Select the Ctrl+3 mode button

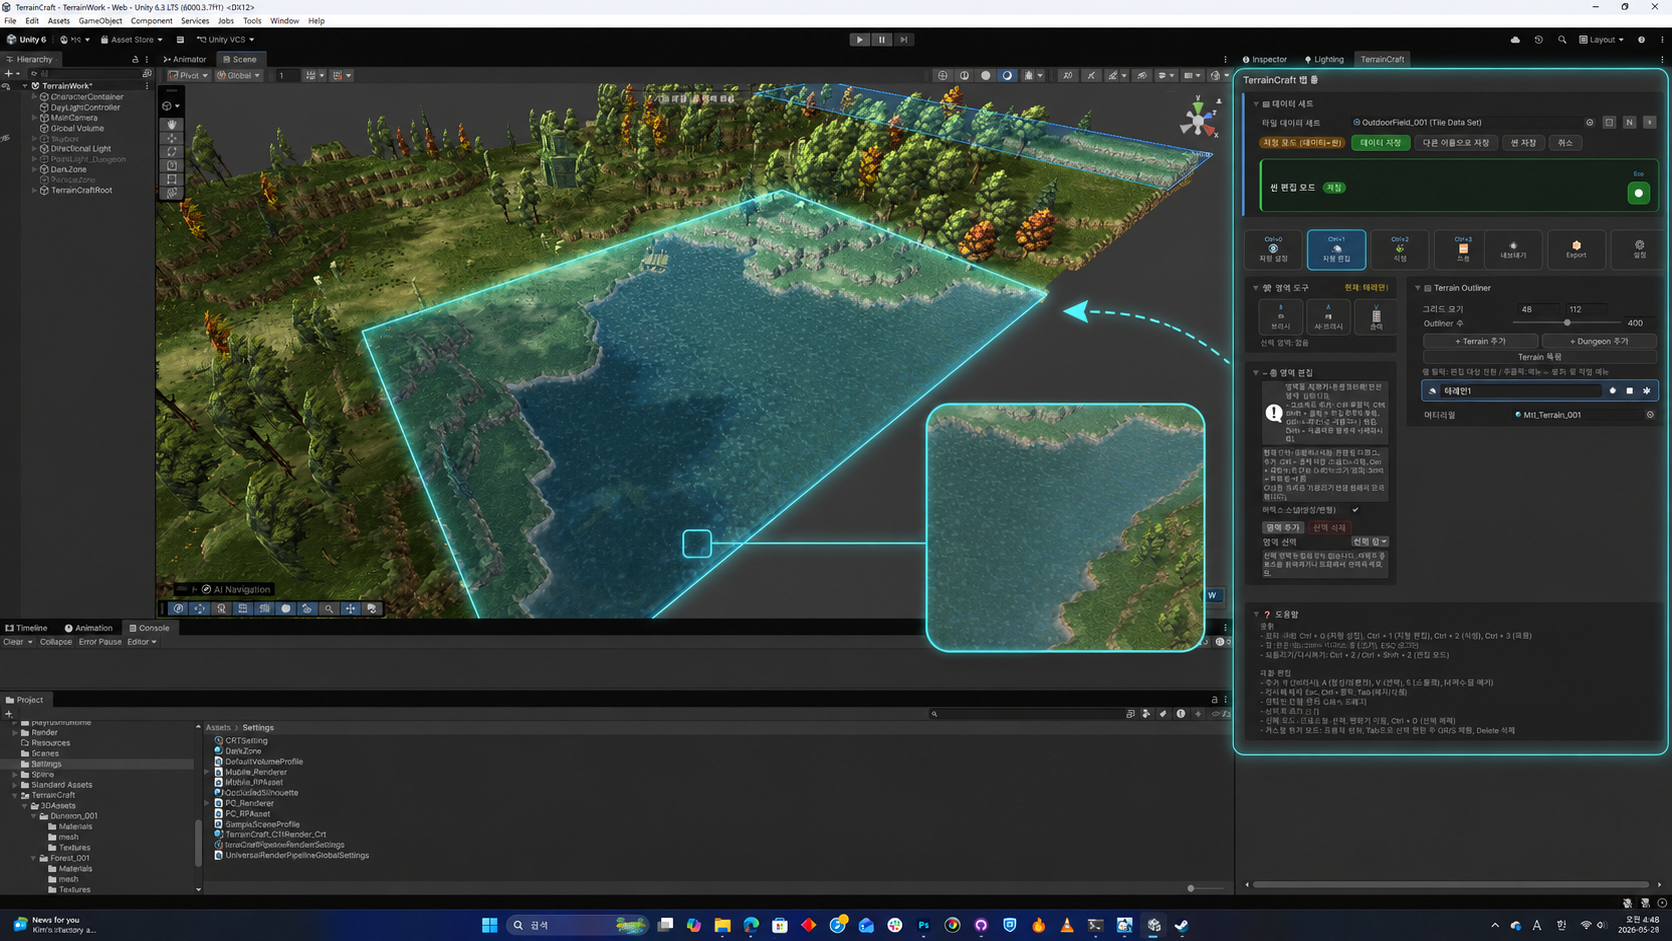[1463, 249]
